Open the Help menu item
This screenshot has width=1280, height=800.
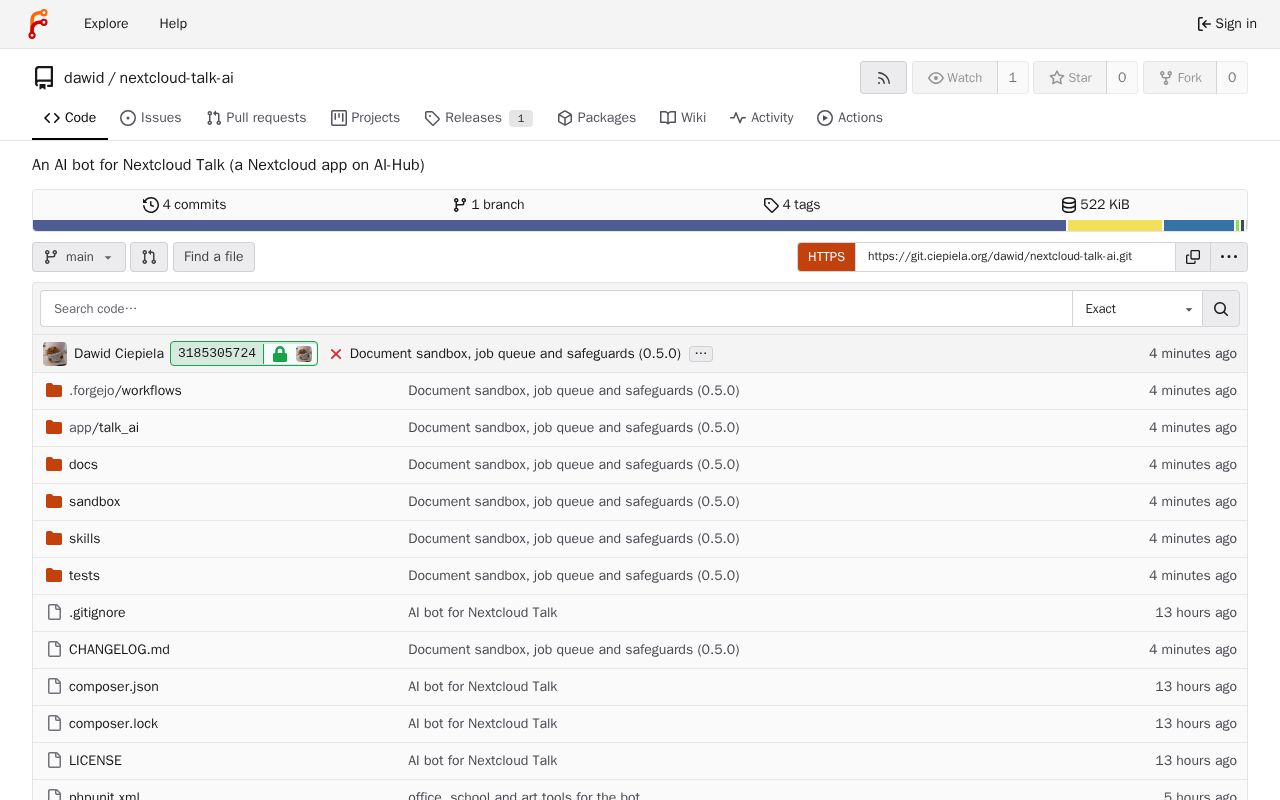tap(173, 24)
